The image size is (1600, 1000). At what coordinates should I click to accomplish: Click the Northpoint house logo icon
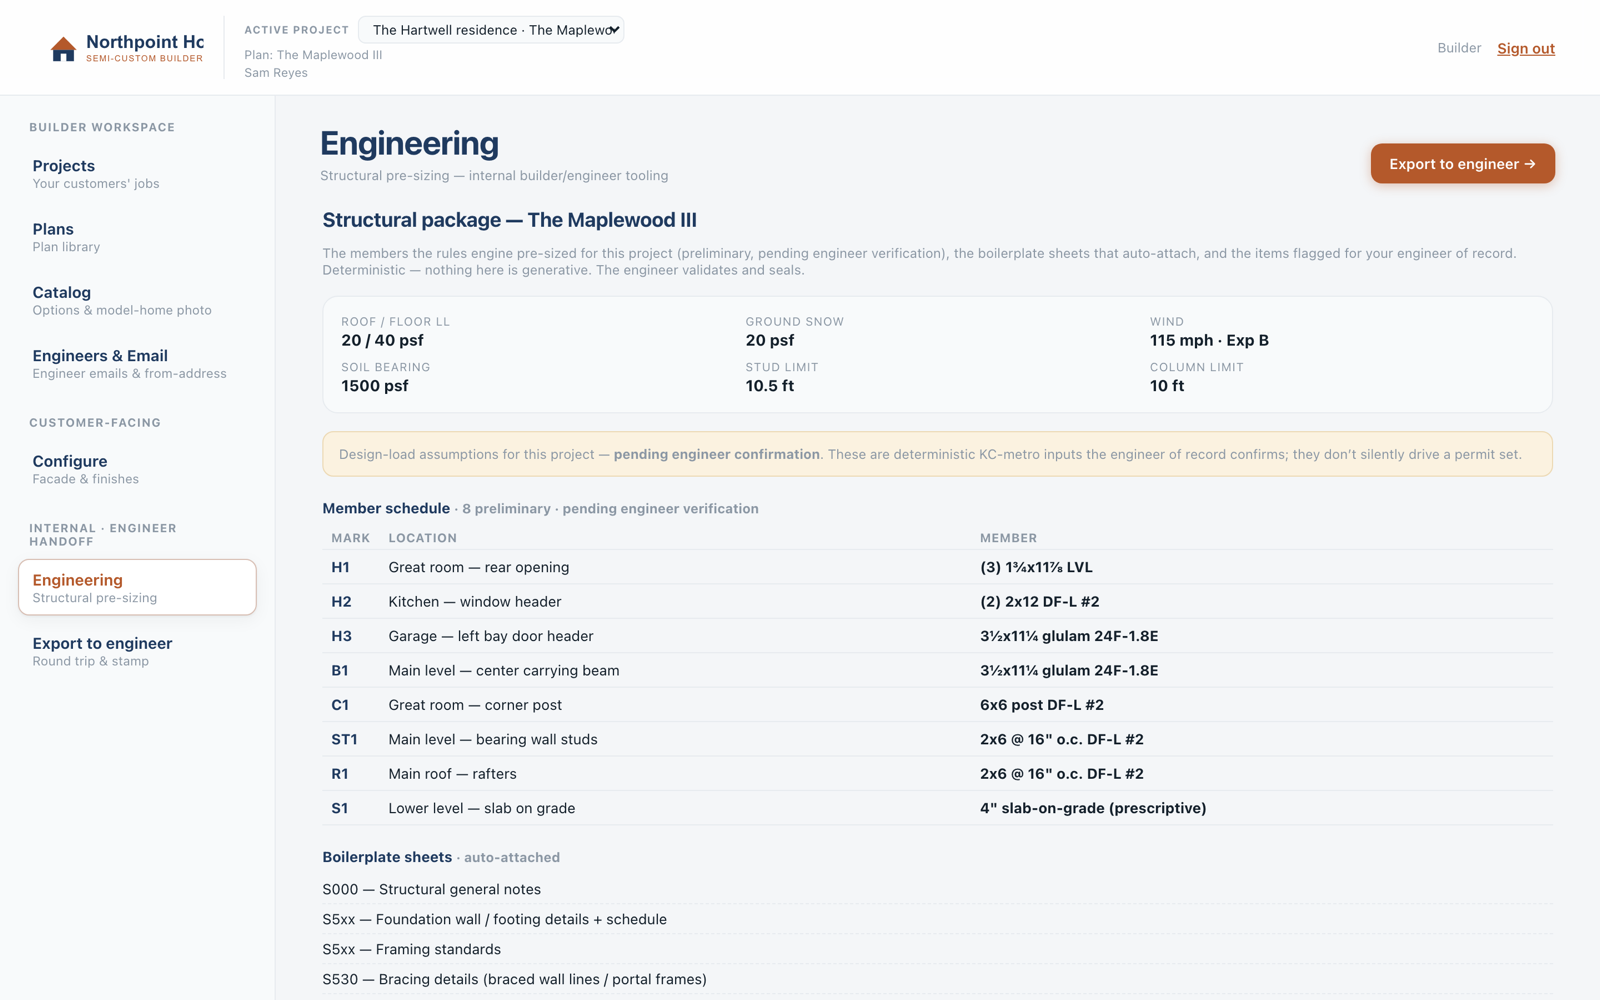click(x=63, y=49)
